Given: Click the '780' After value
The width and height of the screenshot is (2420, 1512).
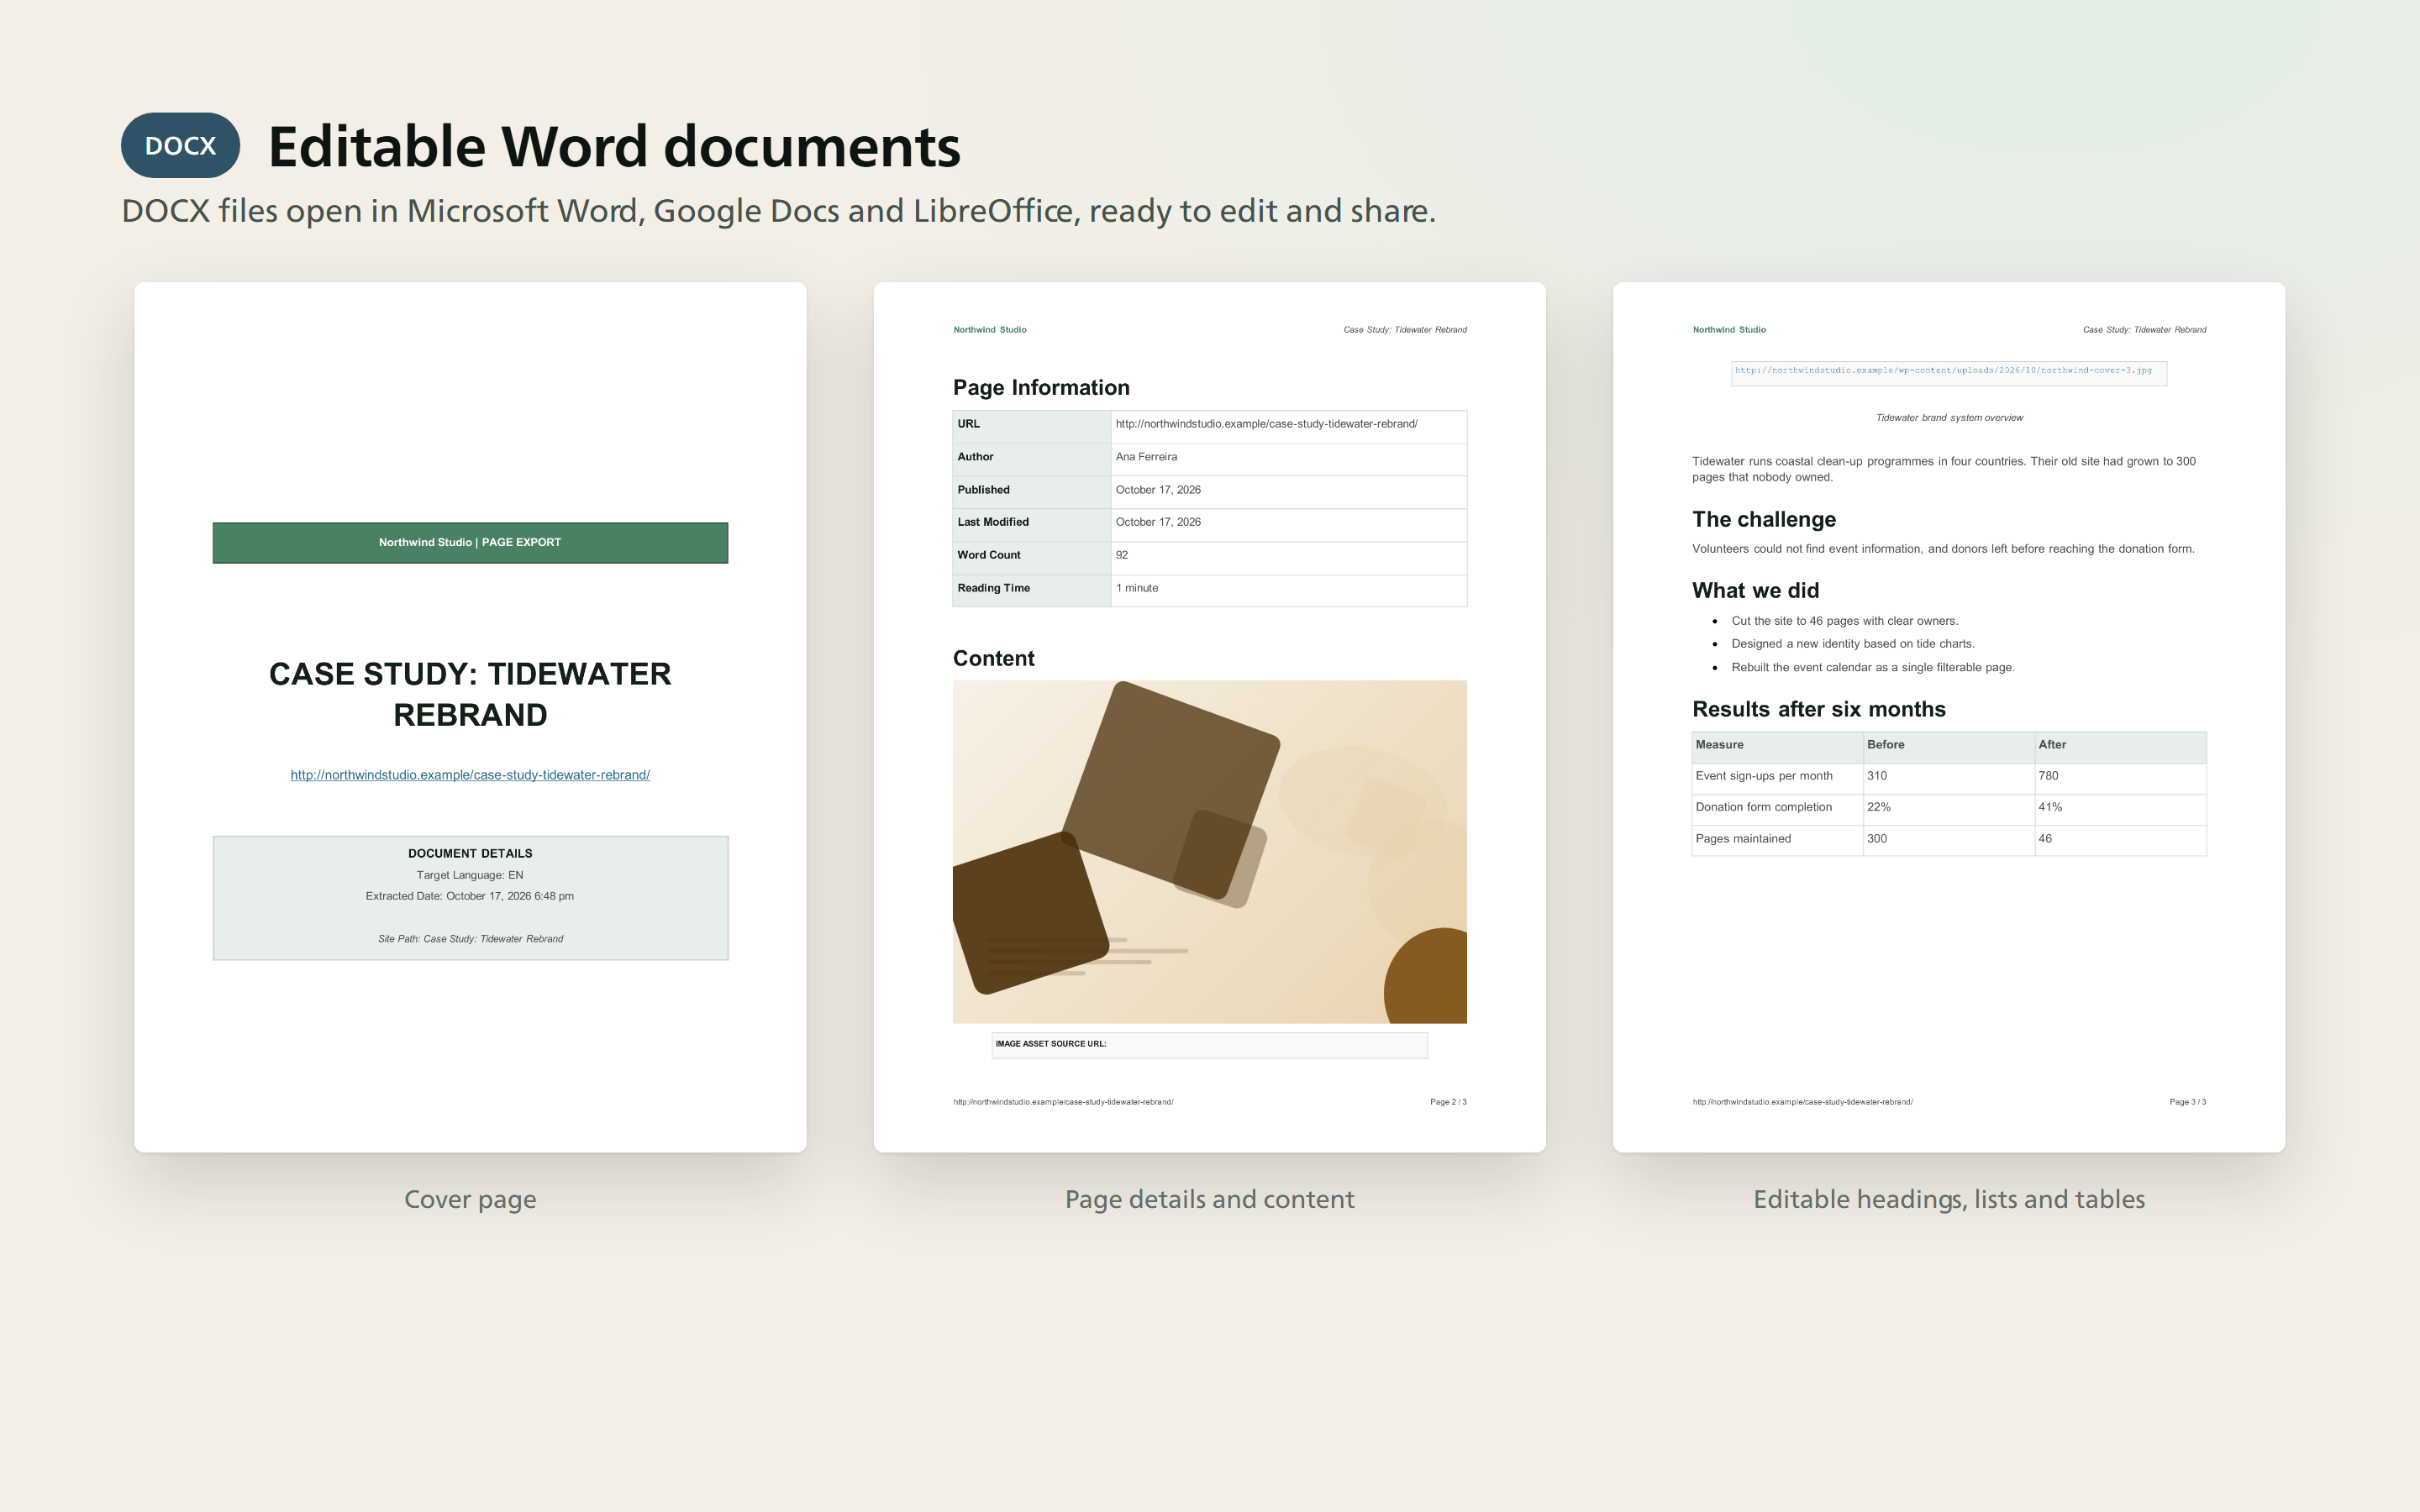Looking at the screenshot, I should coord(2048,776).
